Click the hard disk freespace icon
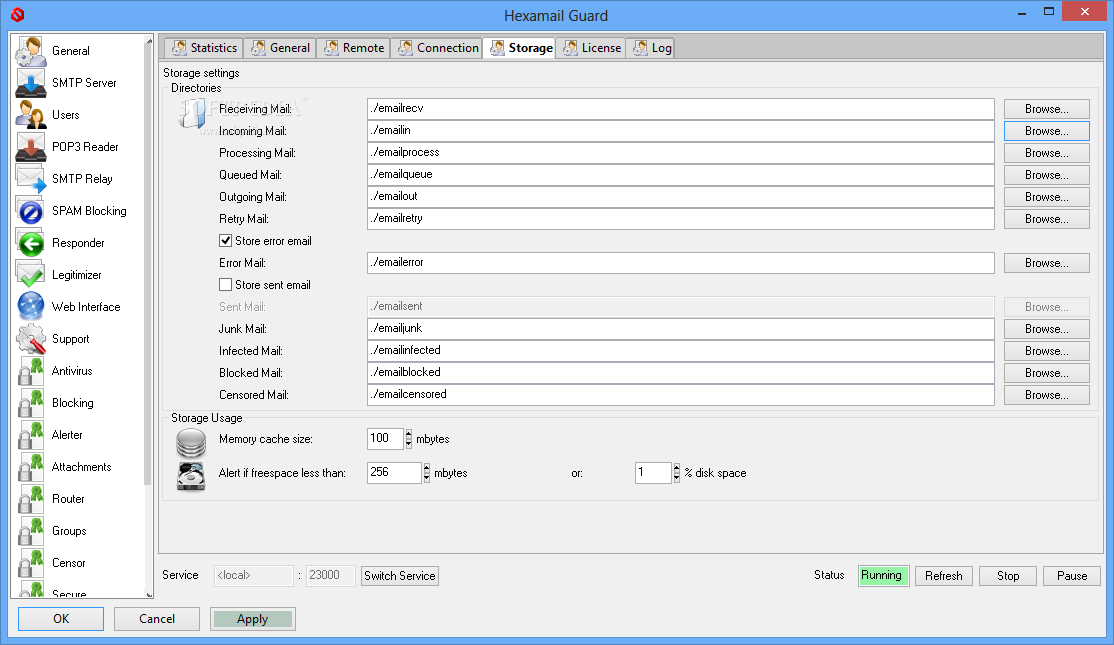The width and height of the screenshot is (1114, 645). click(191, 476)
